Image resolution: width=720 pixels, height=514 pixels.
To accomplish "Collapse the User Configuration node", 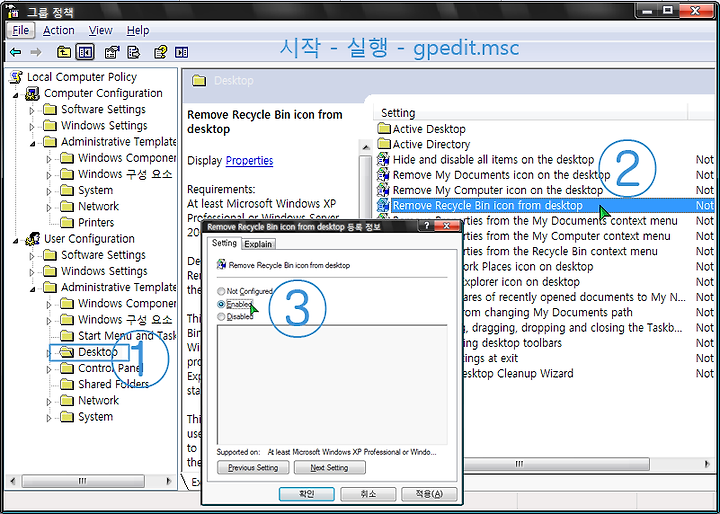I will [16, 240].
